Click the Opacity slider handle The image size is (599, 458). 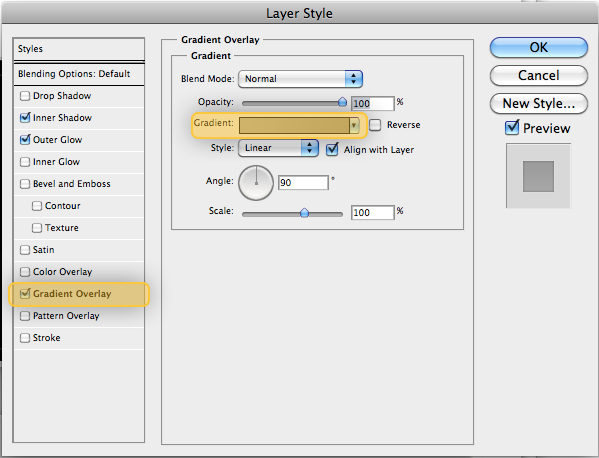pos(342,102)
